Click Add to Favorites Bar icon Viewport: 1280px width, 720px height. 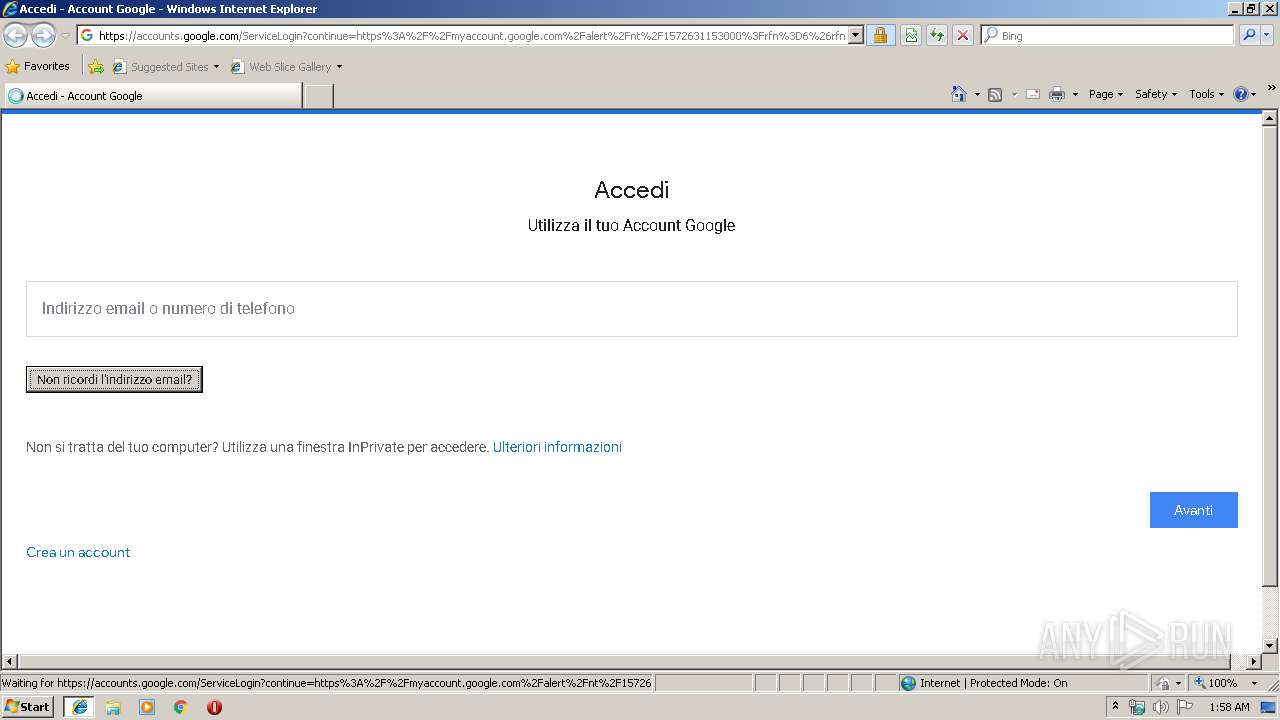click(x=96, y=67)
